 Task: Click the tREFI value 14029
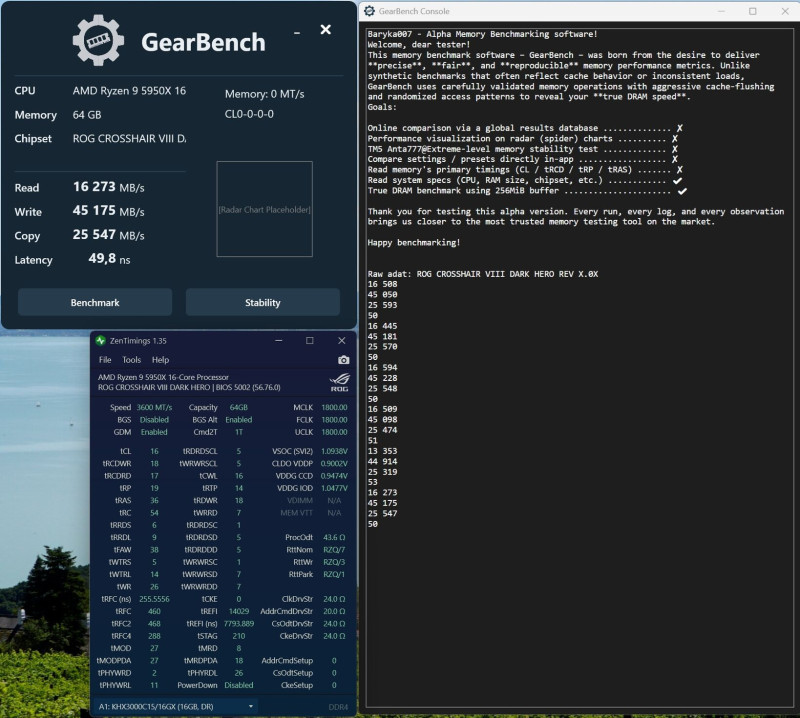[x=239, y=611]
